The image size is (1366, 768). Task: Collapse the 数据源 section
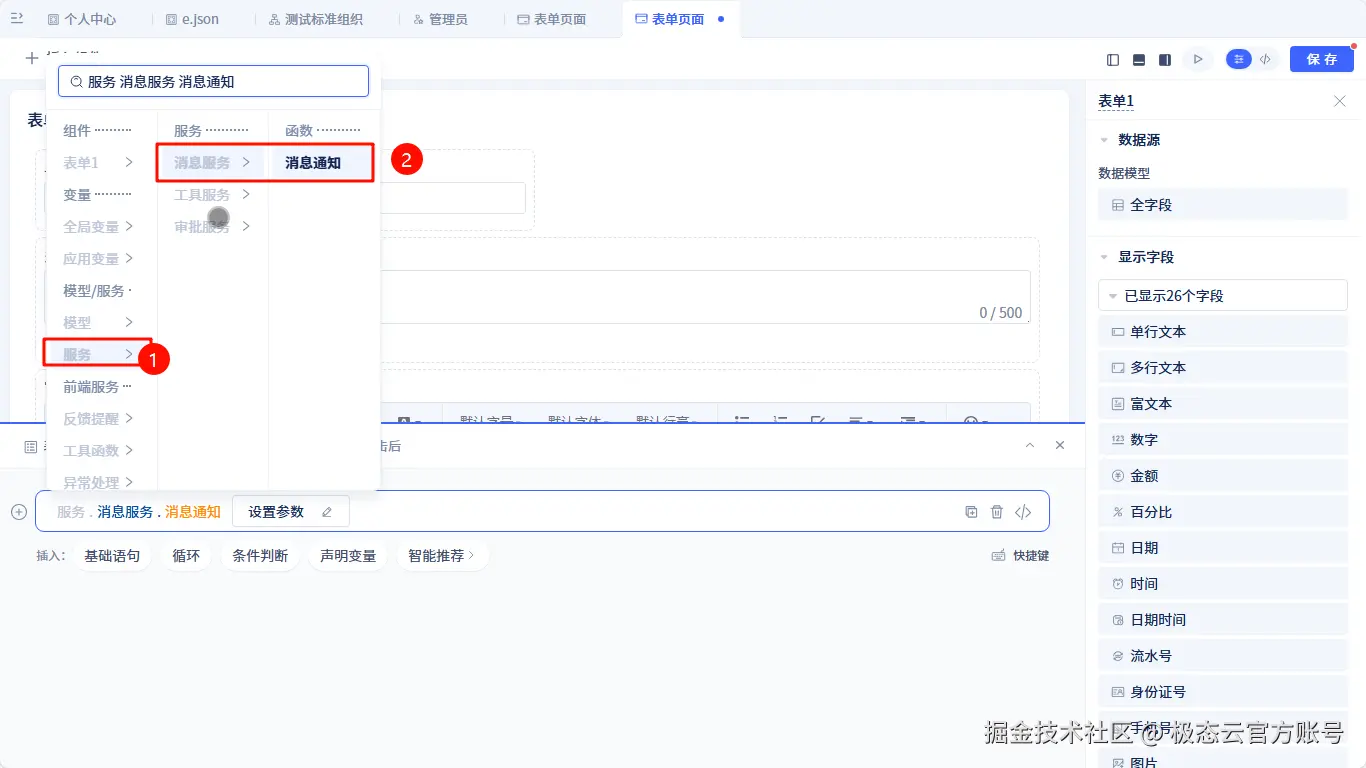point(1104,140)
